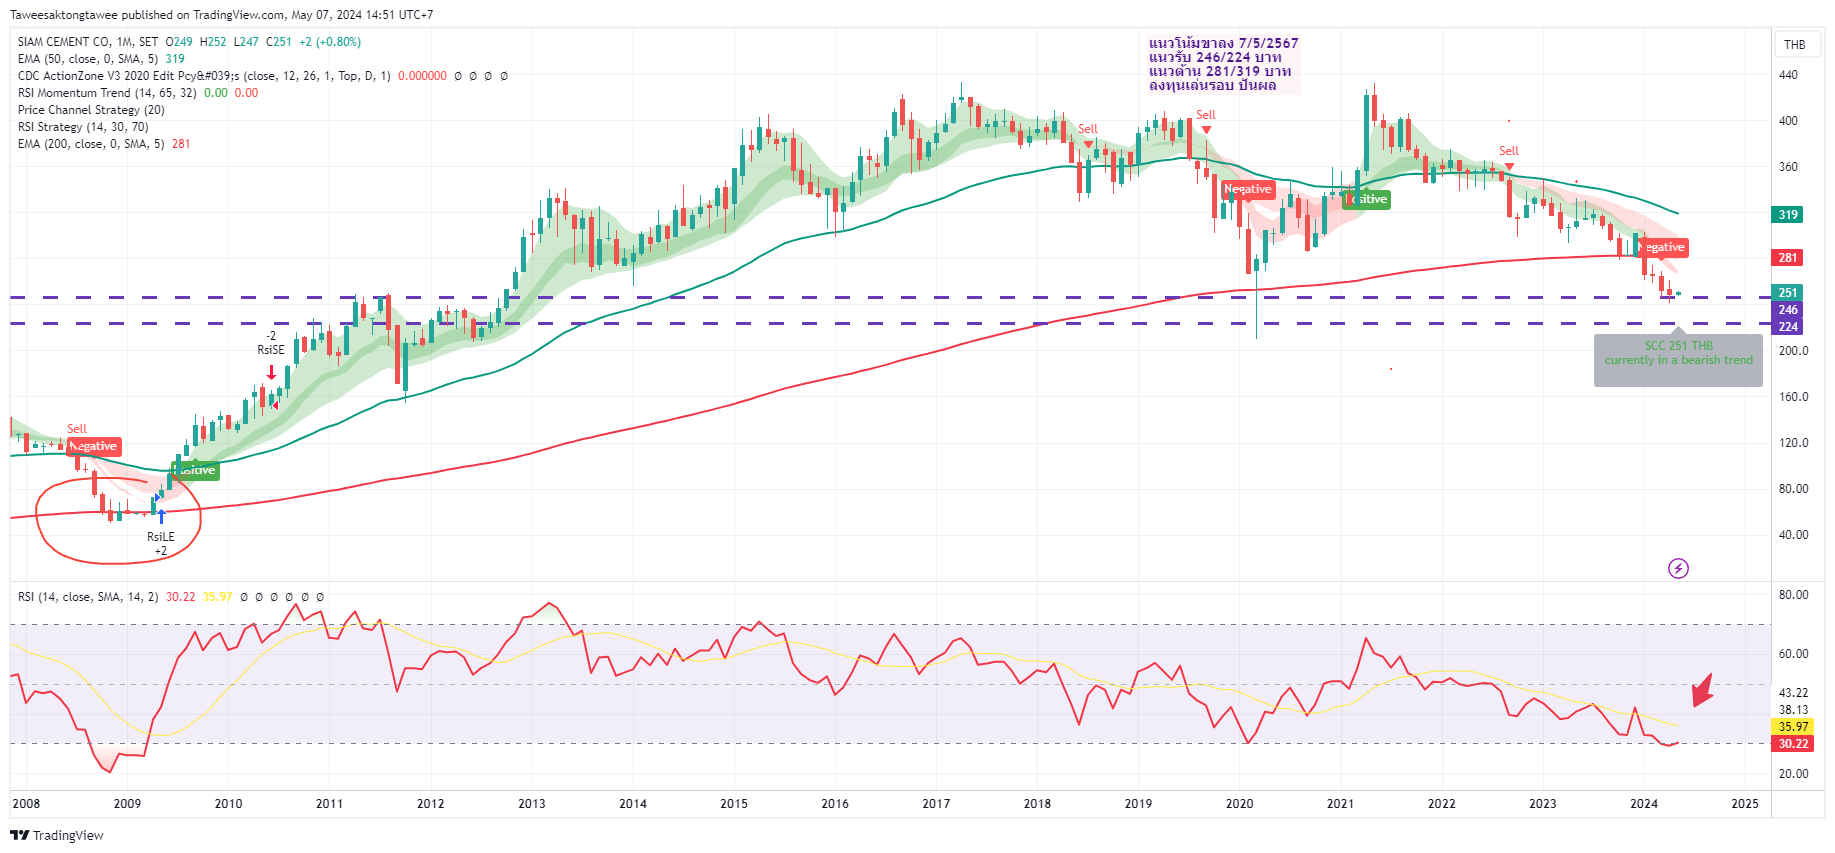Screen dimensions: 1835x853
Task: Click the TradingView logo at bottom
Action: point(57,835)
